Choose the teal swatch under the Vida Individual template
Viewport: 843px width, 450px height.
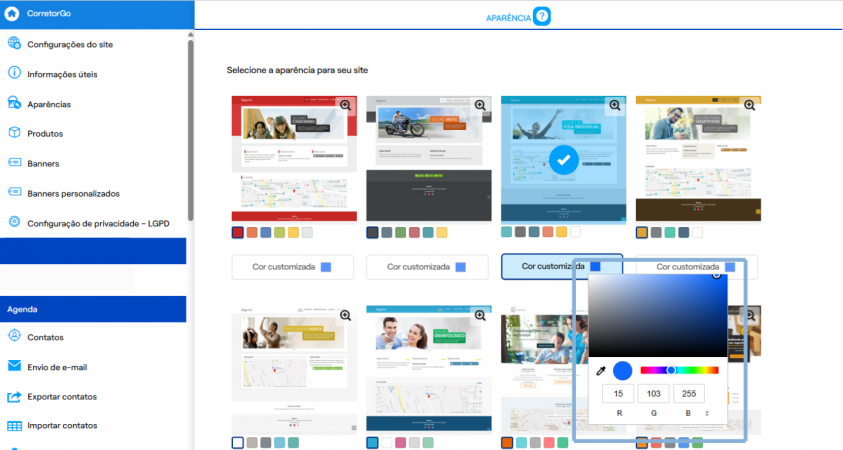click(x=506, y=232)
